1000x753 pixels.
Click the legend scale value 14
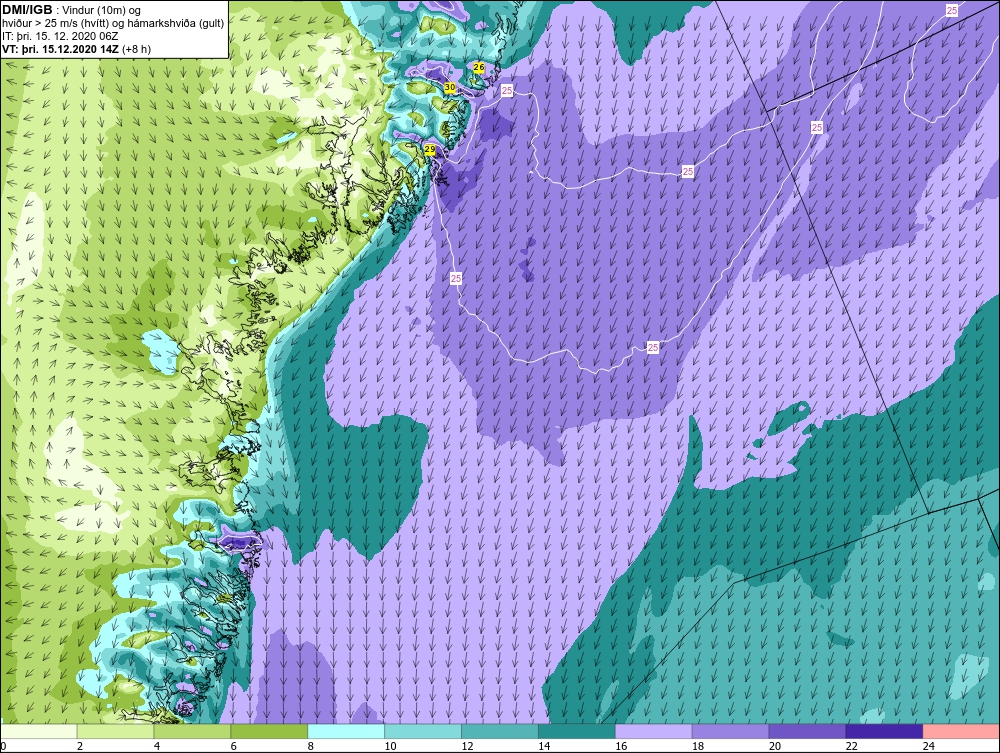(544, 746)
